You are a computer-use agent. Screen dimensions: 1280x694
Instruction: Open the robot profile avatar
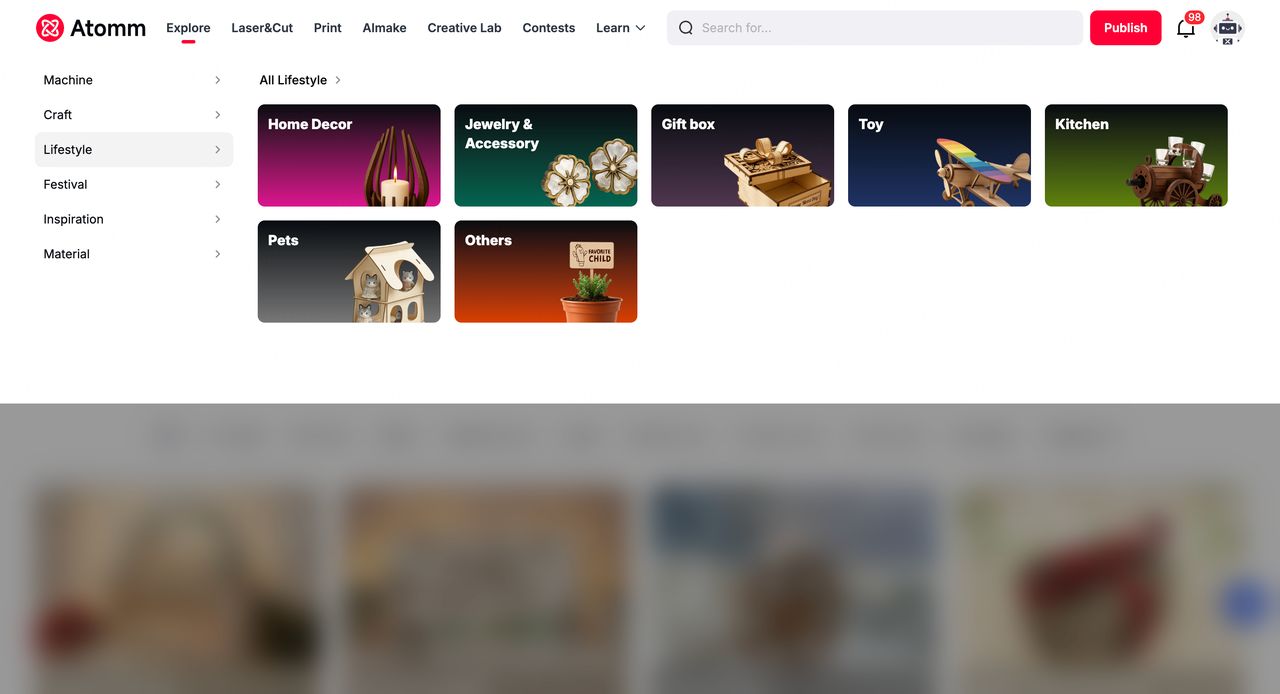(1227, 28)
